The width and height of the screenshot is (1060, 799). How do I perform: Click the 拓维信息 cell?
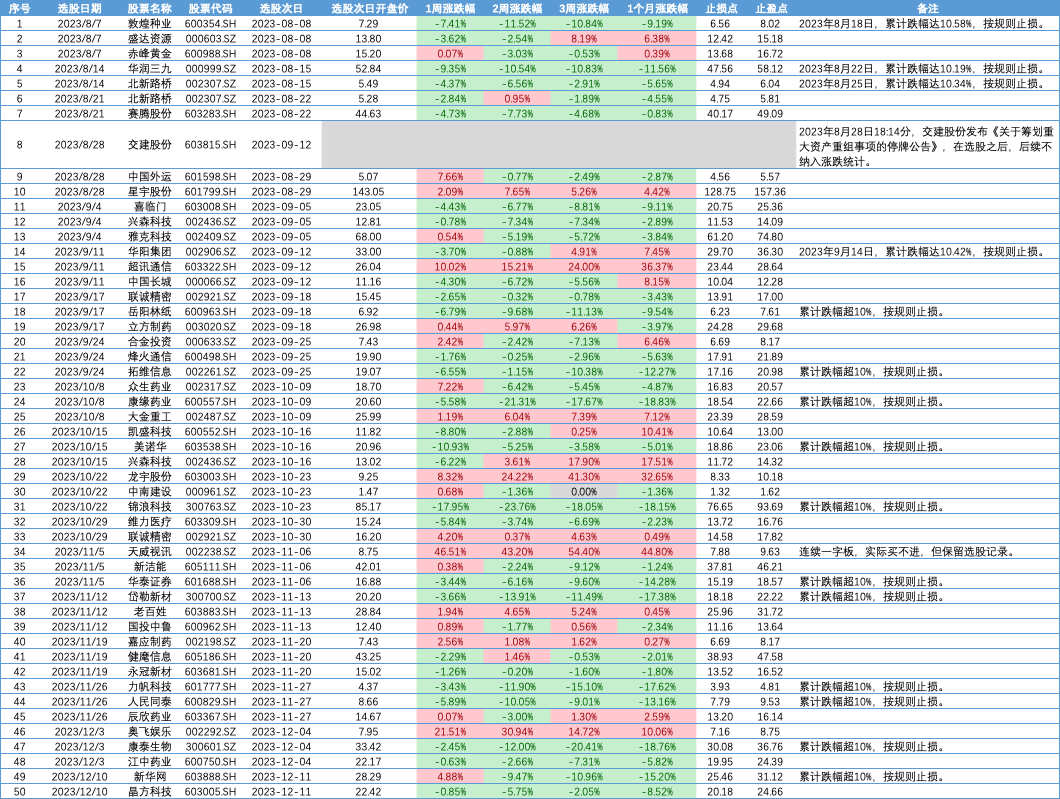coord(149,371)
